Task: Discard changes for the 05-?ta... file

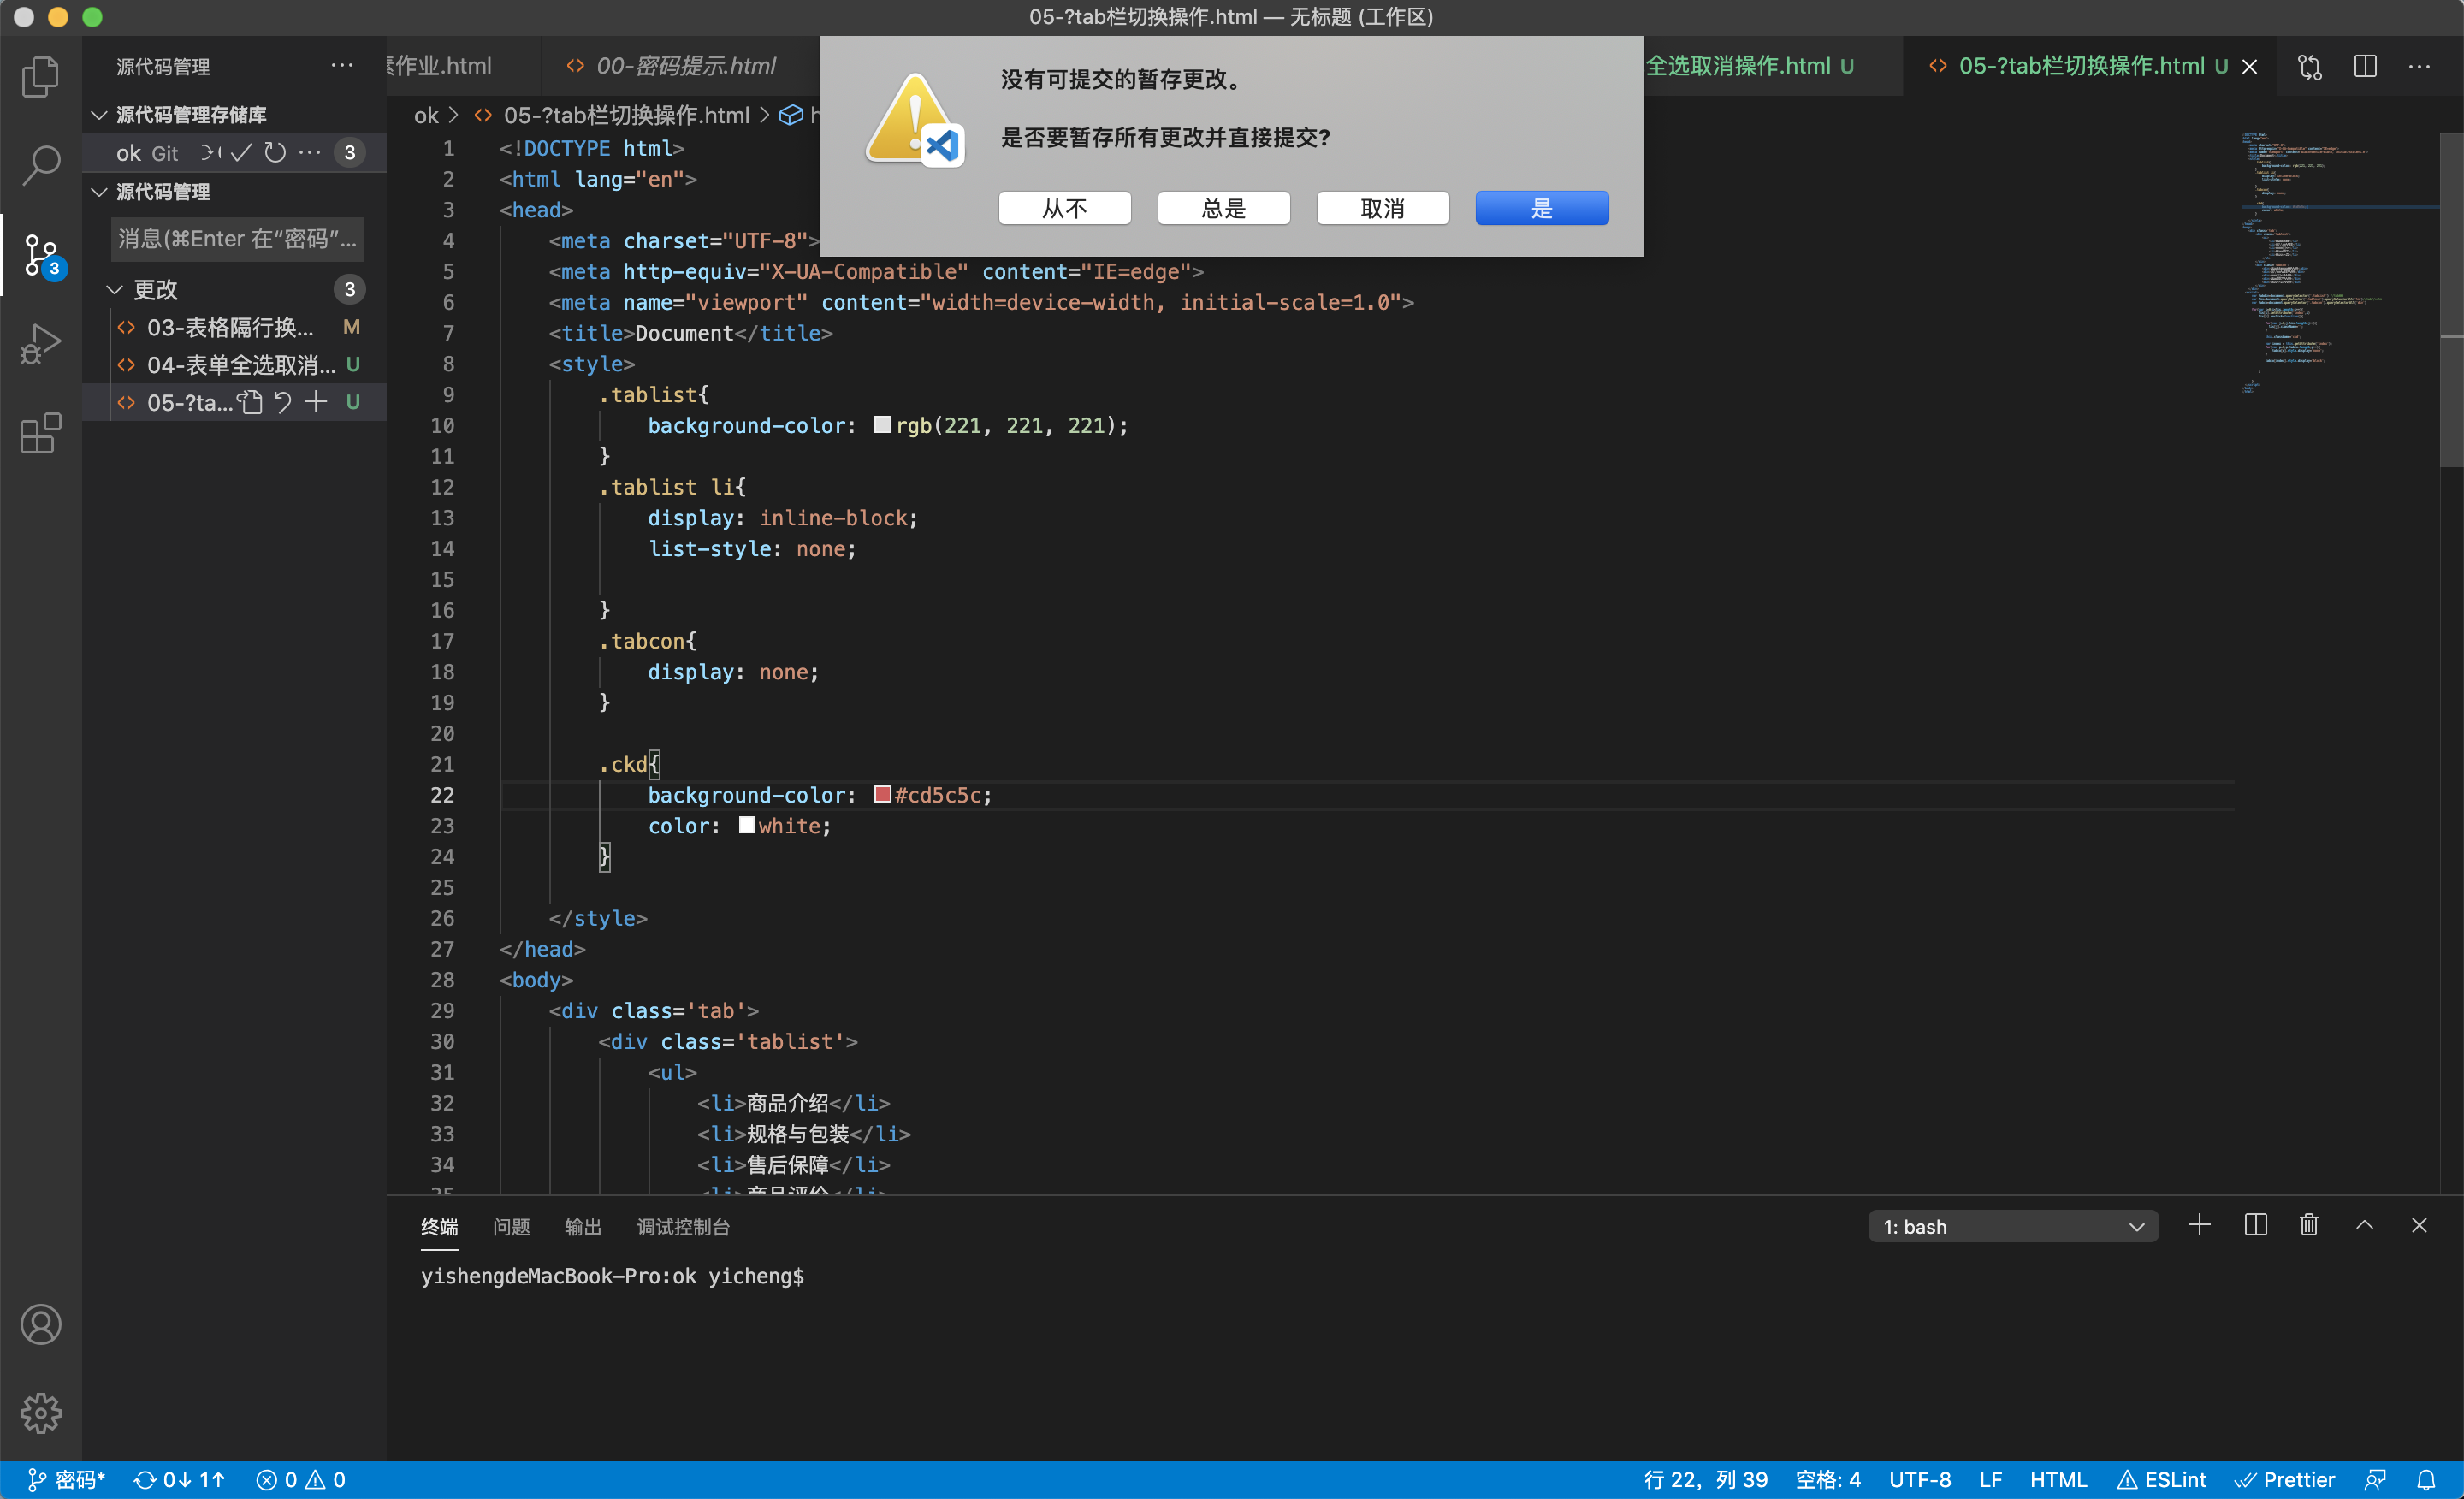Action: 283,402
